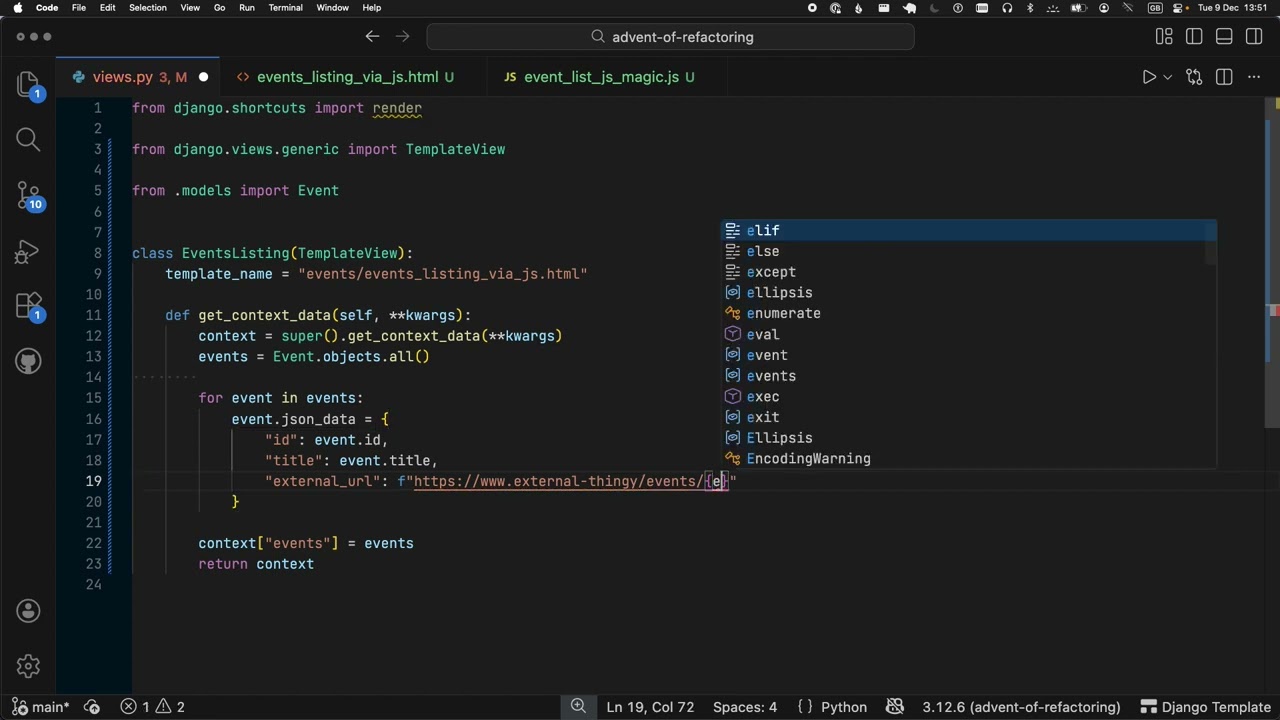Click the suggestion list scrollbar
Screen dimensions: 1280x720
pos(1211,242)
